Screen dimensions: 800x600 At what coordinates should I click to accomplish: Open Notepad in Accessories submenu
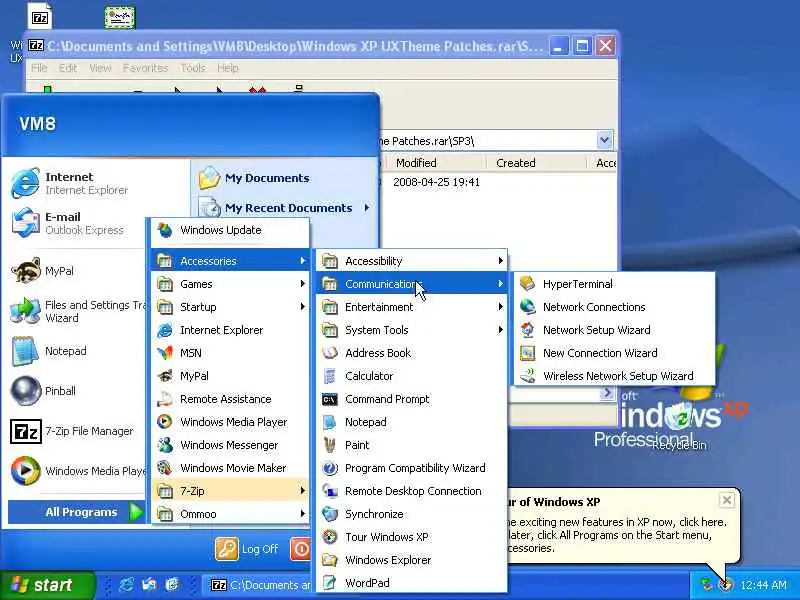click(x=412, y=422)
